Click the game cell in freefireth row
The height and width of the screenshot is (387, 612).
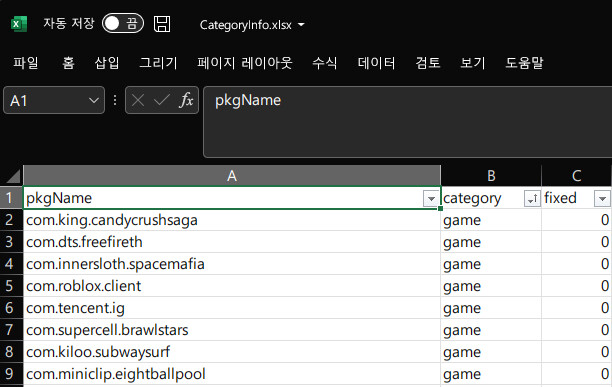point(491,242)
